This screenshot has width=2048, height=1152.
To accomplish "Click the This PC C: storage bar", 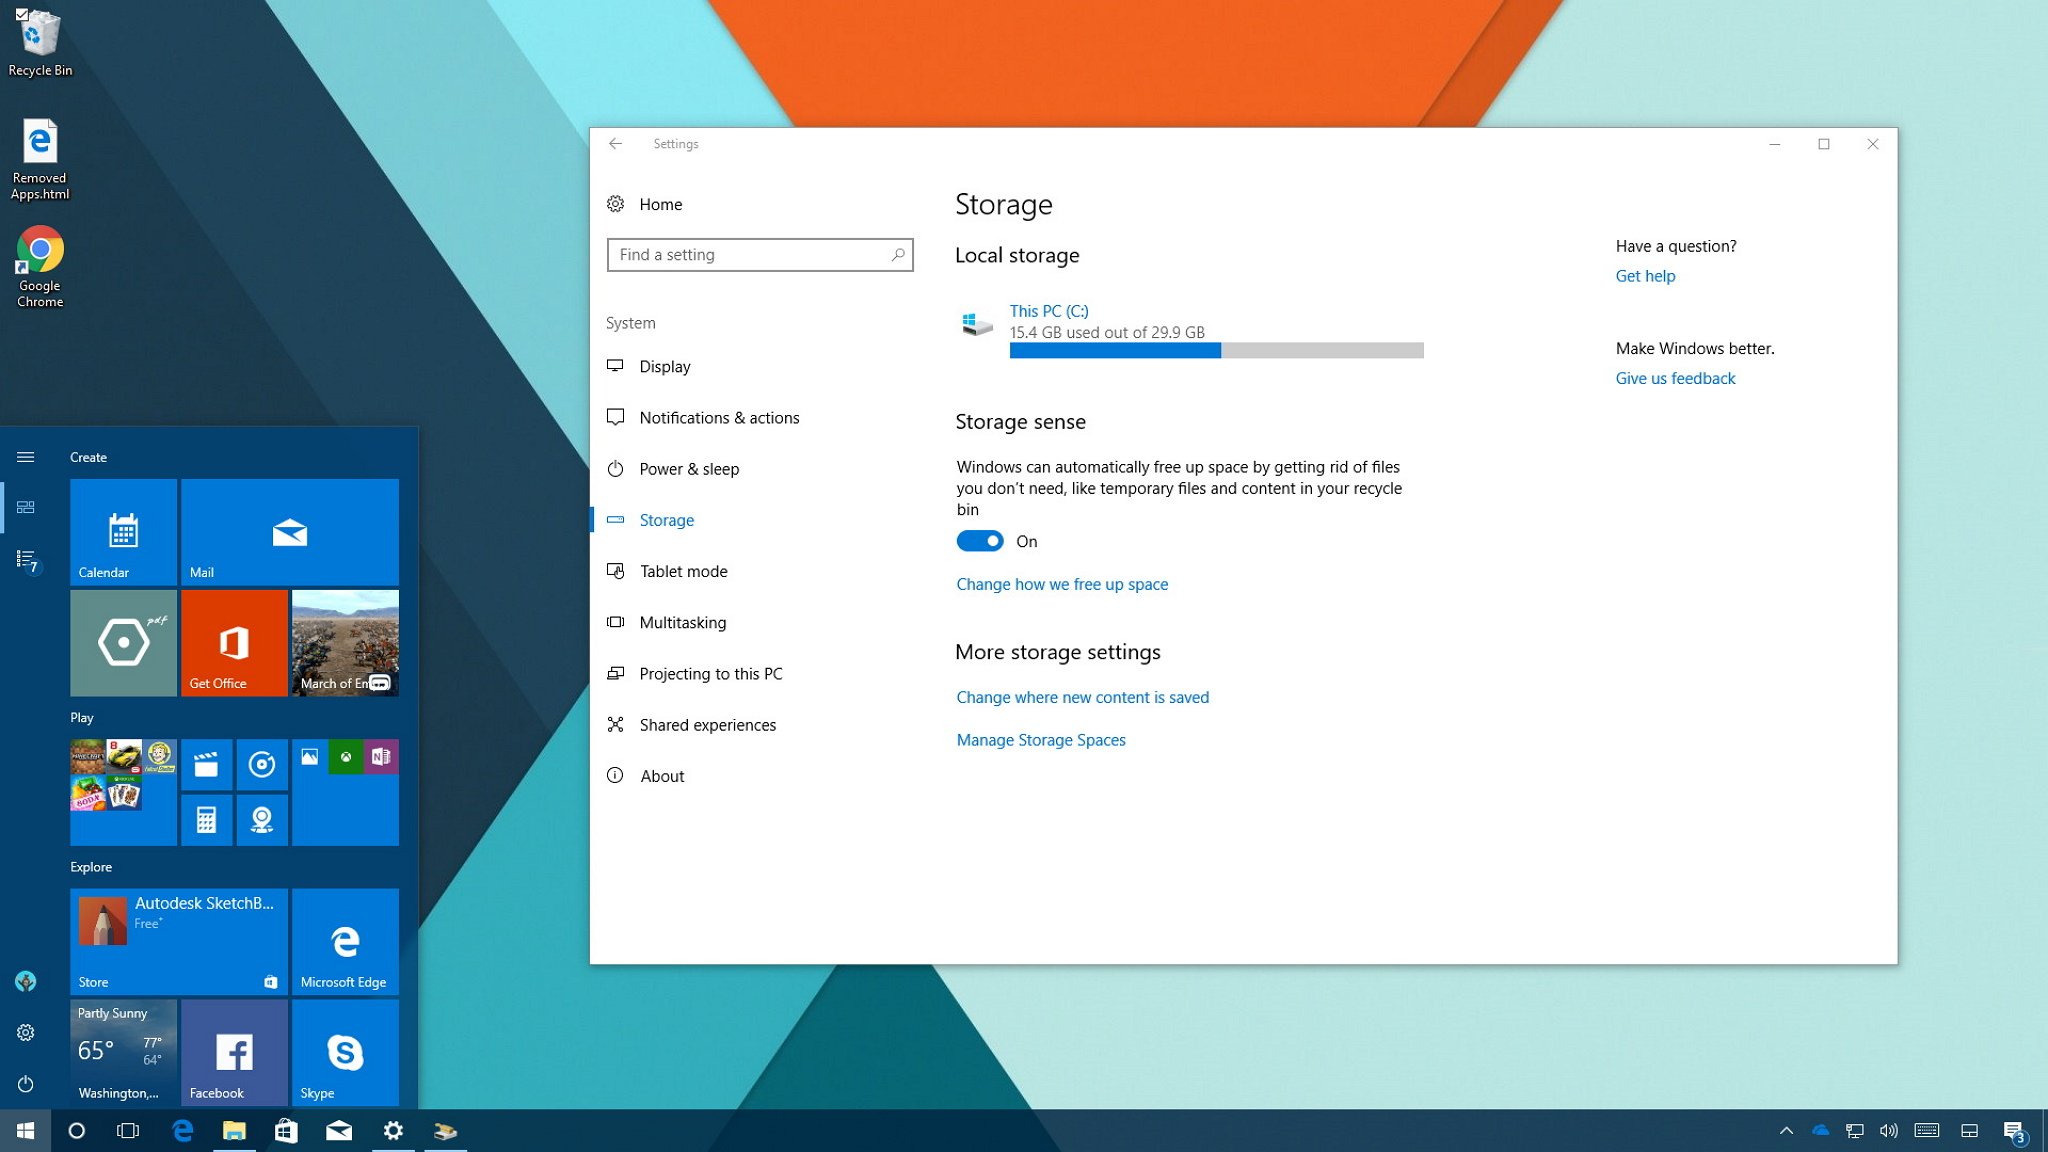I will coord(1214,352).
